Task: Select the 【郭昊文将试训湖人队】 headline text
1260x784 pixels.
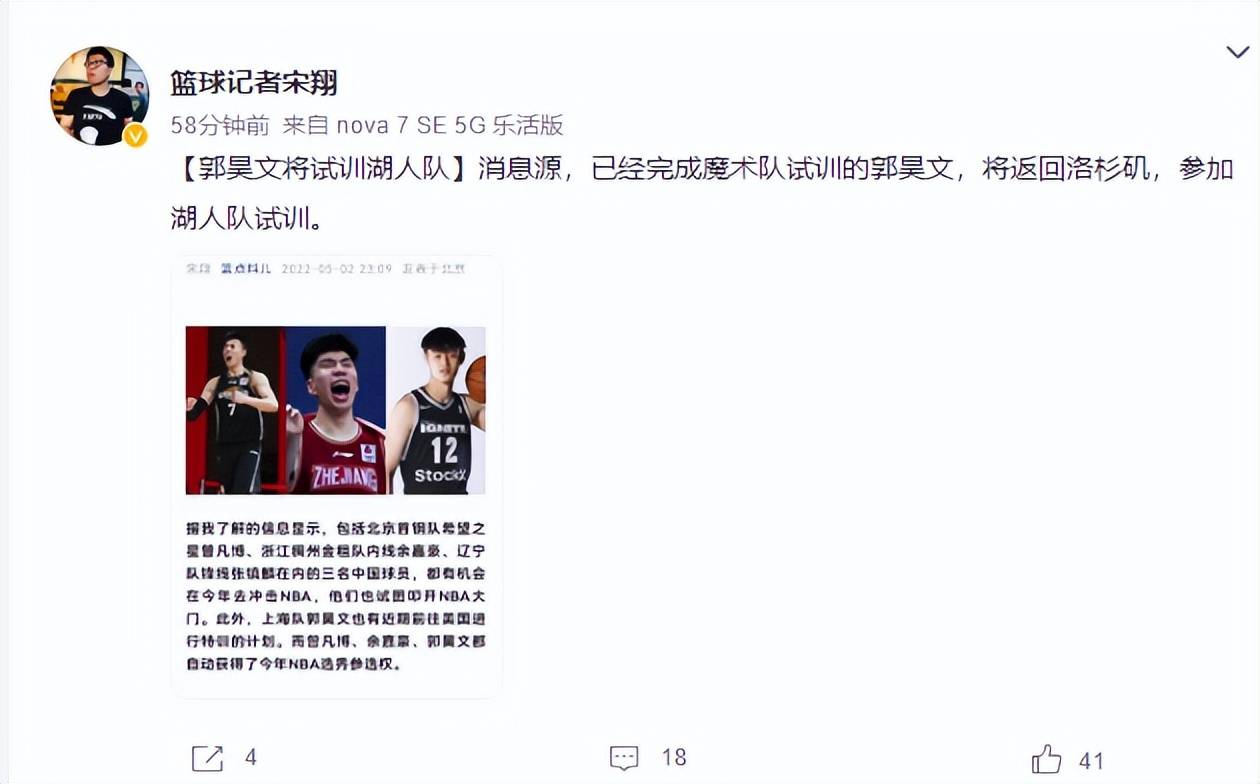Action: [x=318, y=169]
